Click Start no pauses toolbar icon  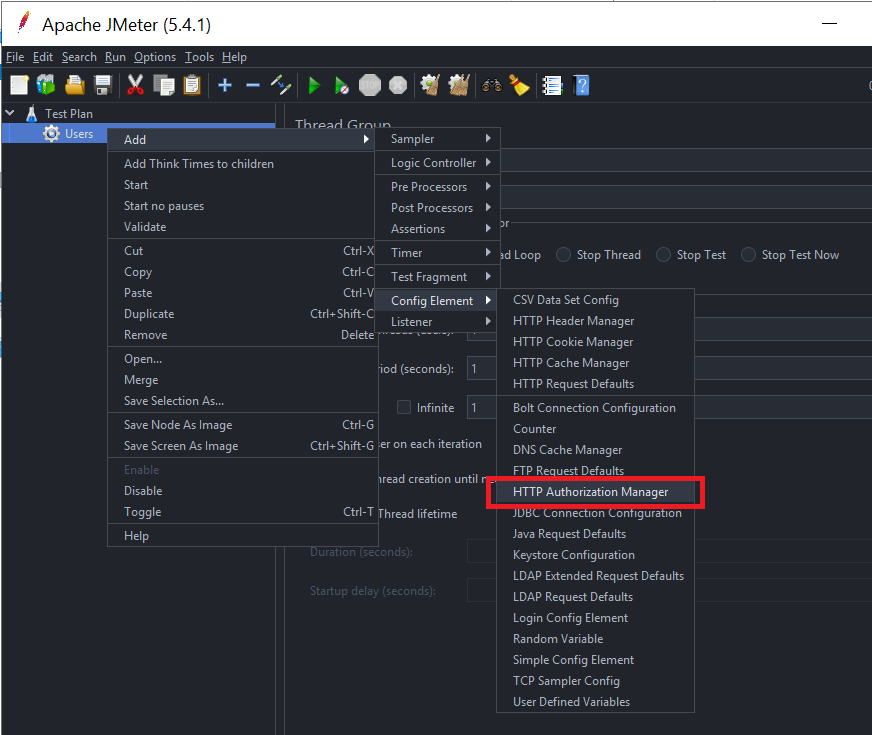(x=341, y=86)
